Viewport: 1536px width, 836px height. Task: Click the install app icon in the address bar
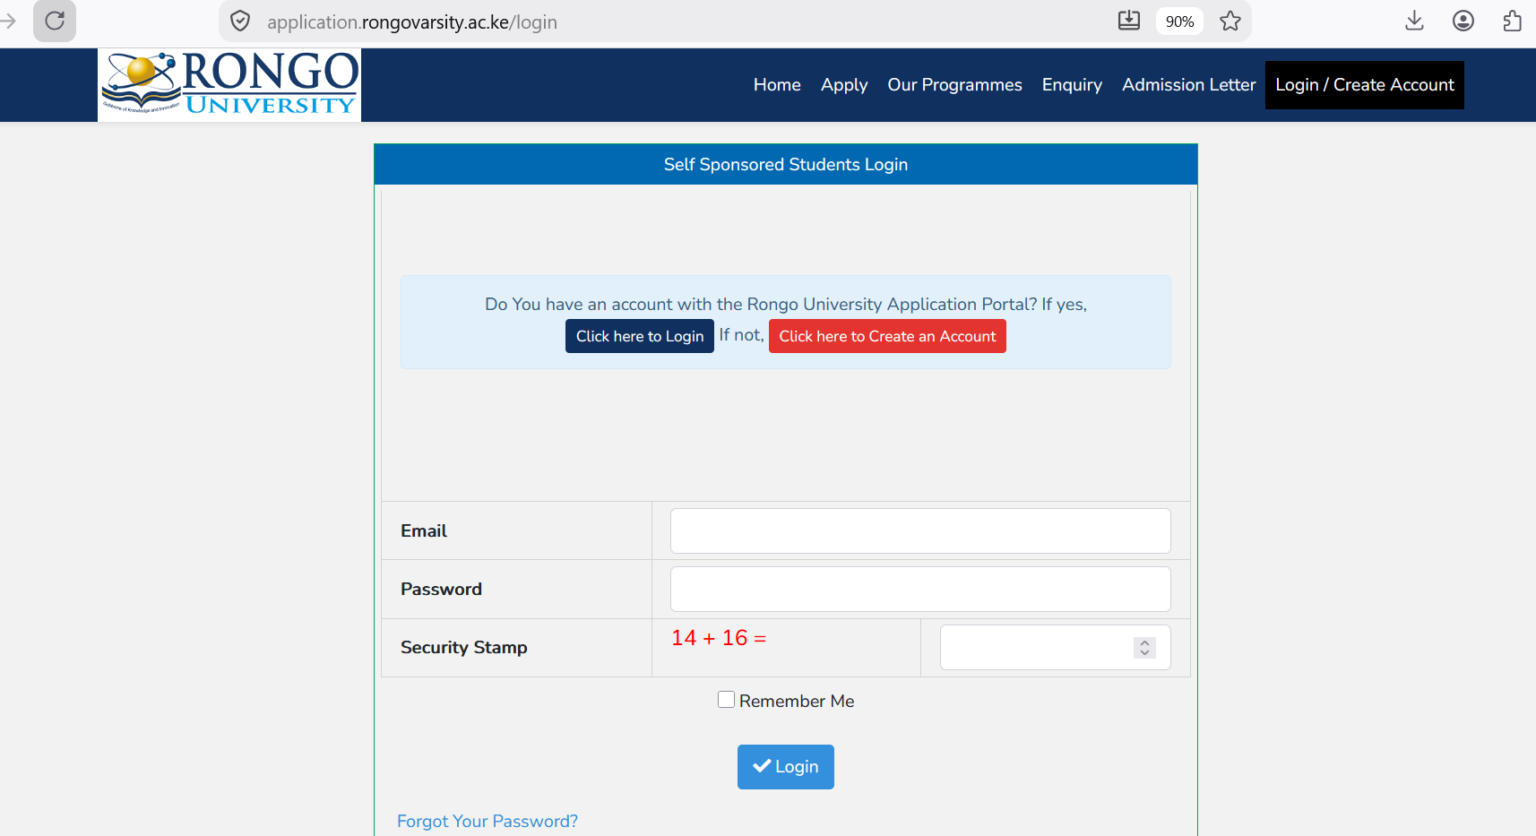pos(1129,21)
